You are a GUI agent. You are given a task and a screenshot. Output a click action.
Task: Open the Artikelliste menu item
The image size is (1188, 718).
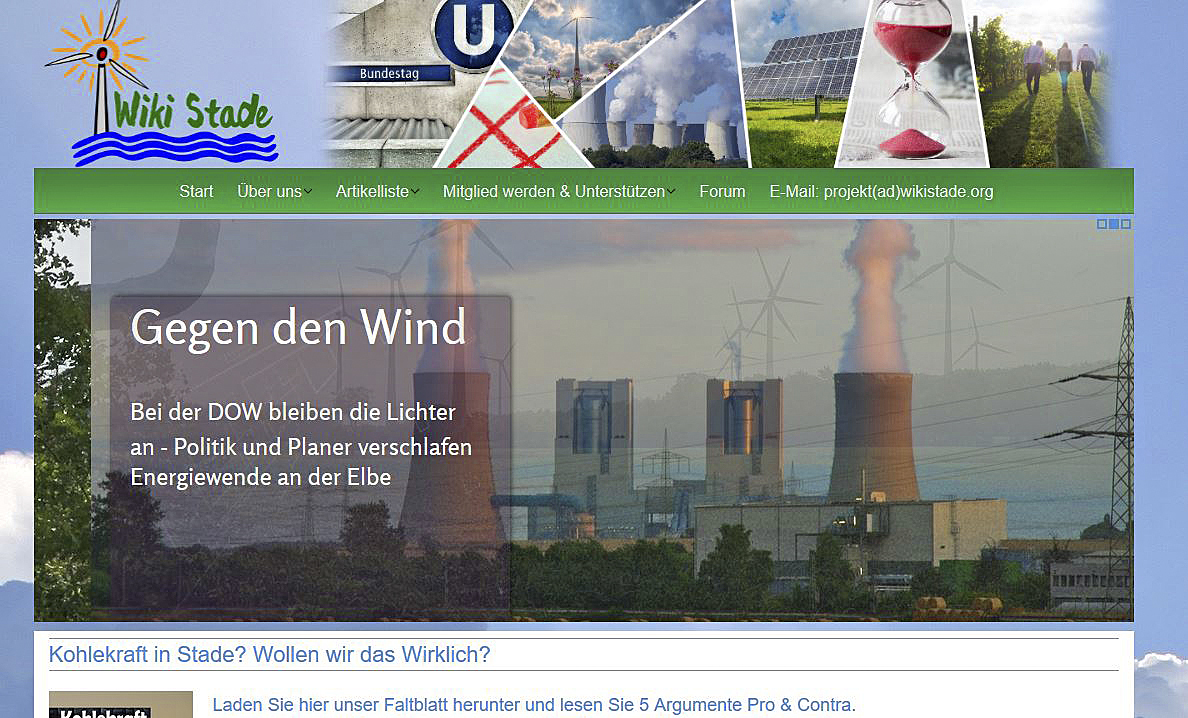tap(372, 192)
